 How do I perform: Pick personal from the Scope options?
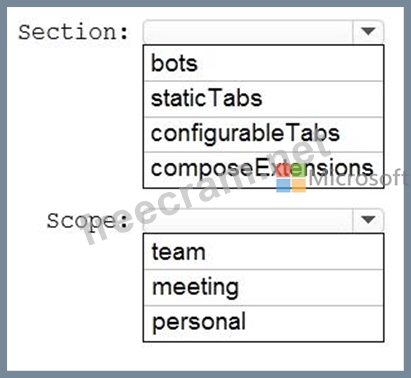tap(263, 323)
